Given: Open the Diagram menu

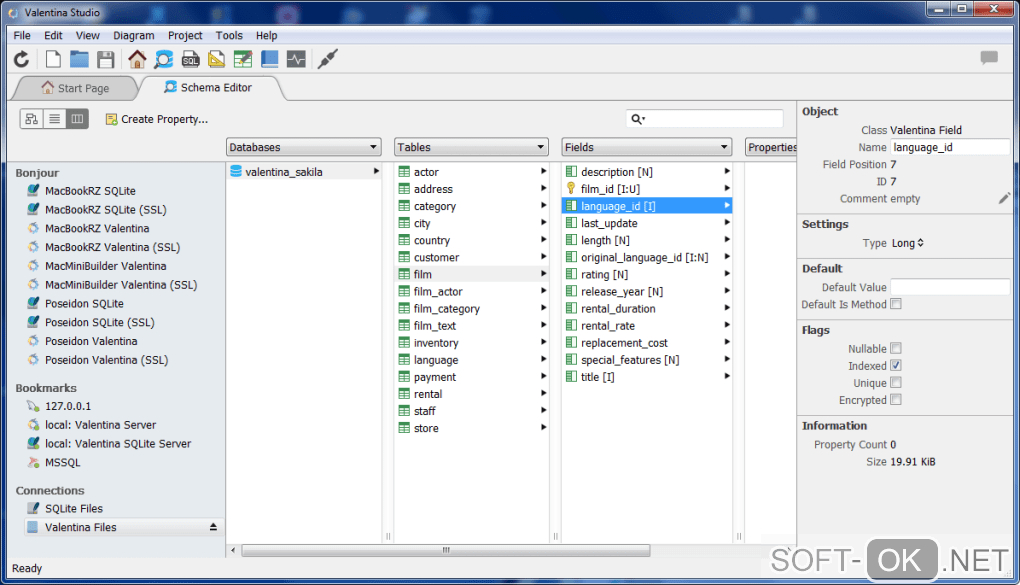Looking at the screenshot, I should tap(133, 35).
